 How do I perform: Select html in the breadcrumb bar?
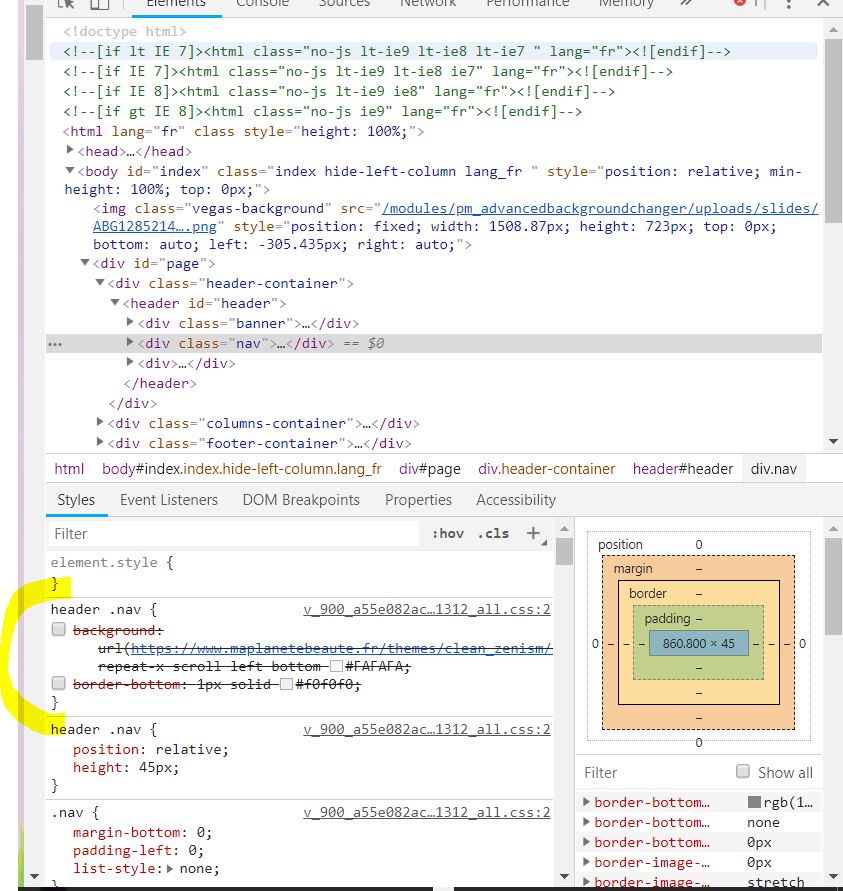[69, 469]
